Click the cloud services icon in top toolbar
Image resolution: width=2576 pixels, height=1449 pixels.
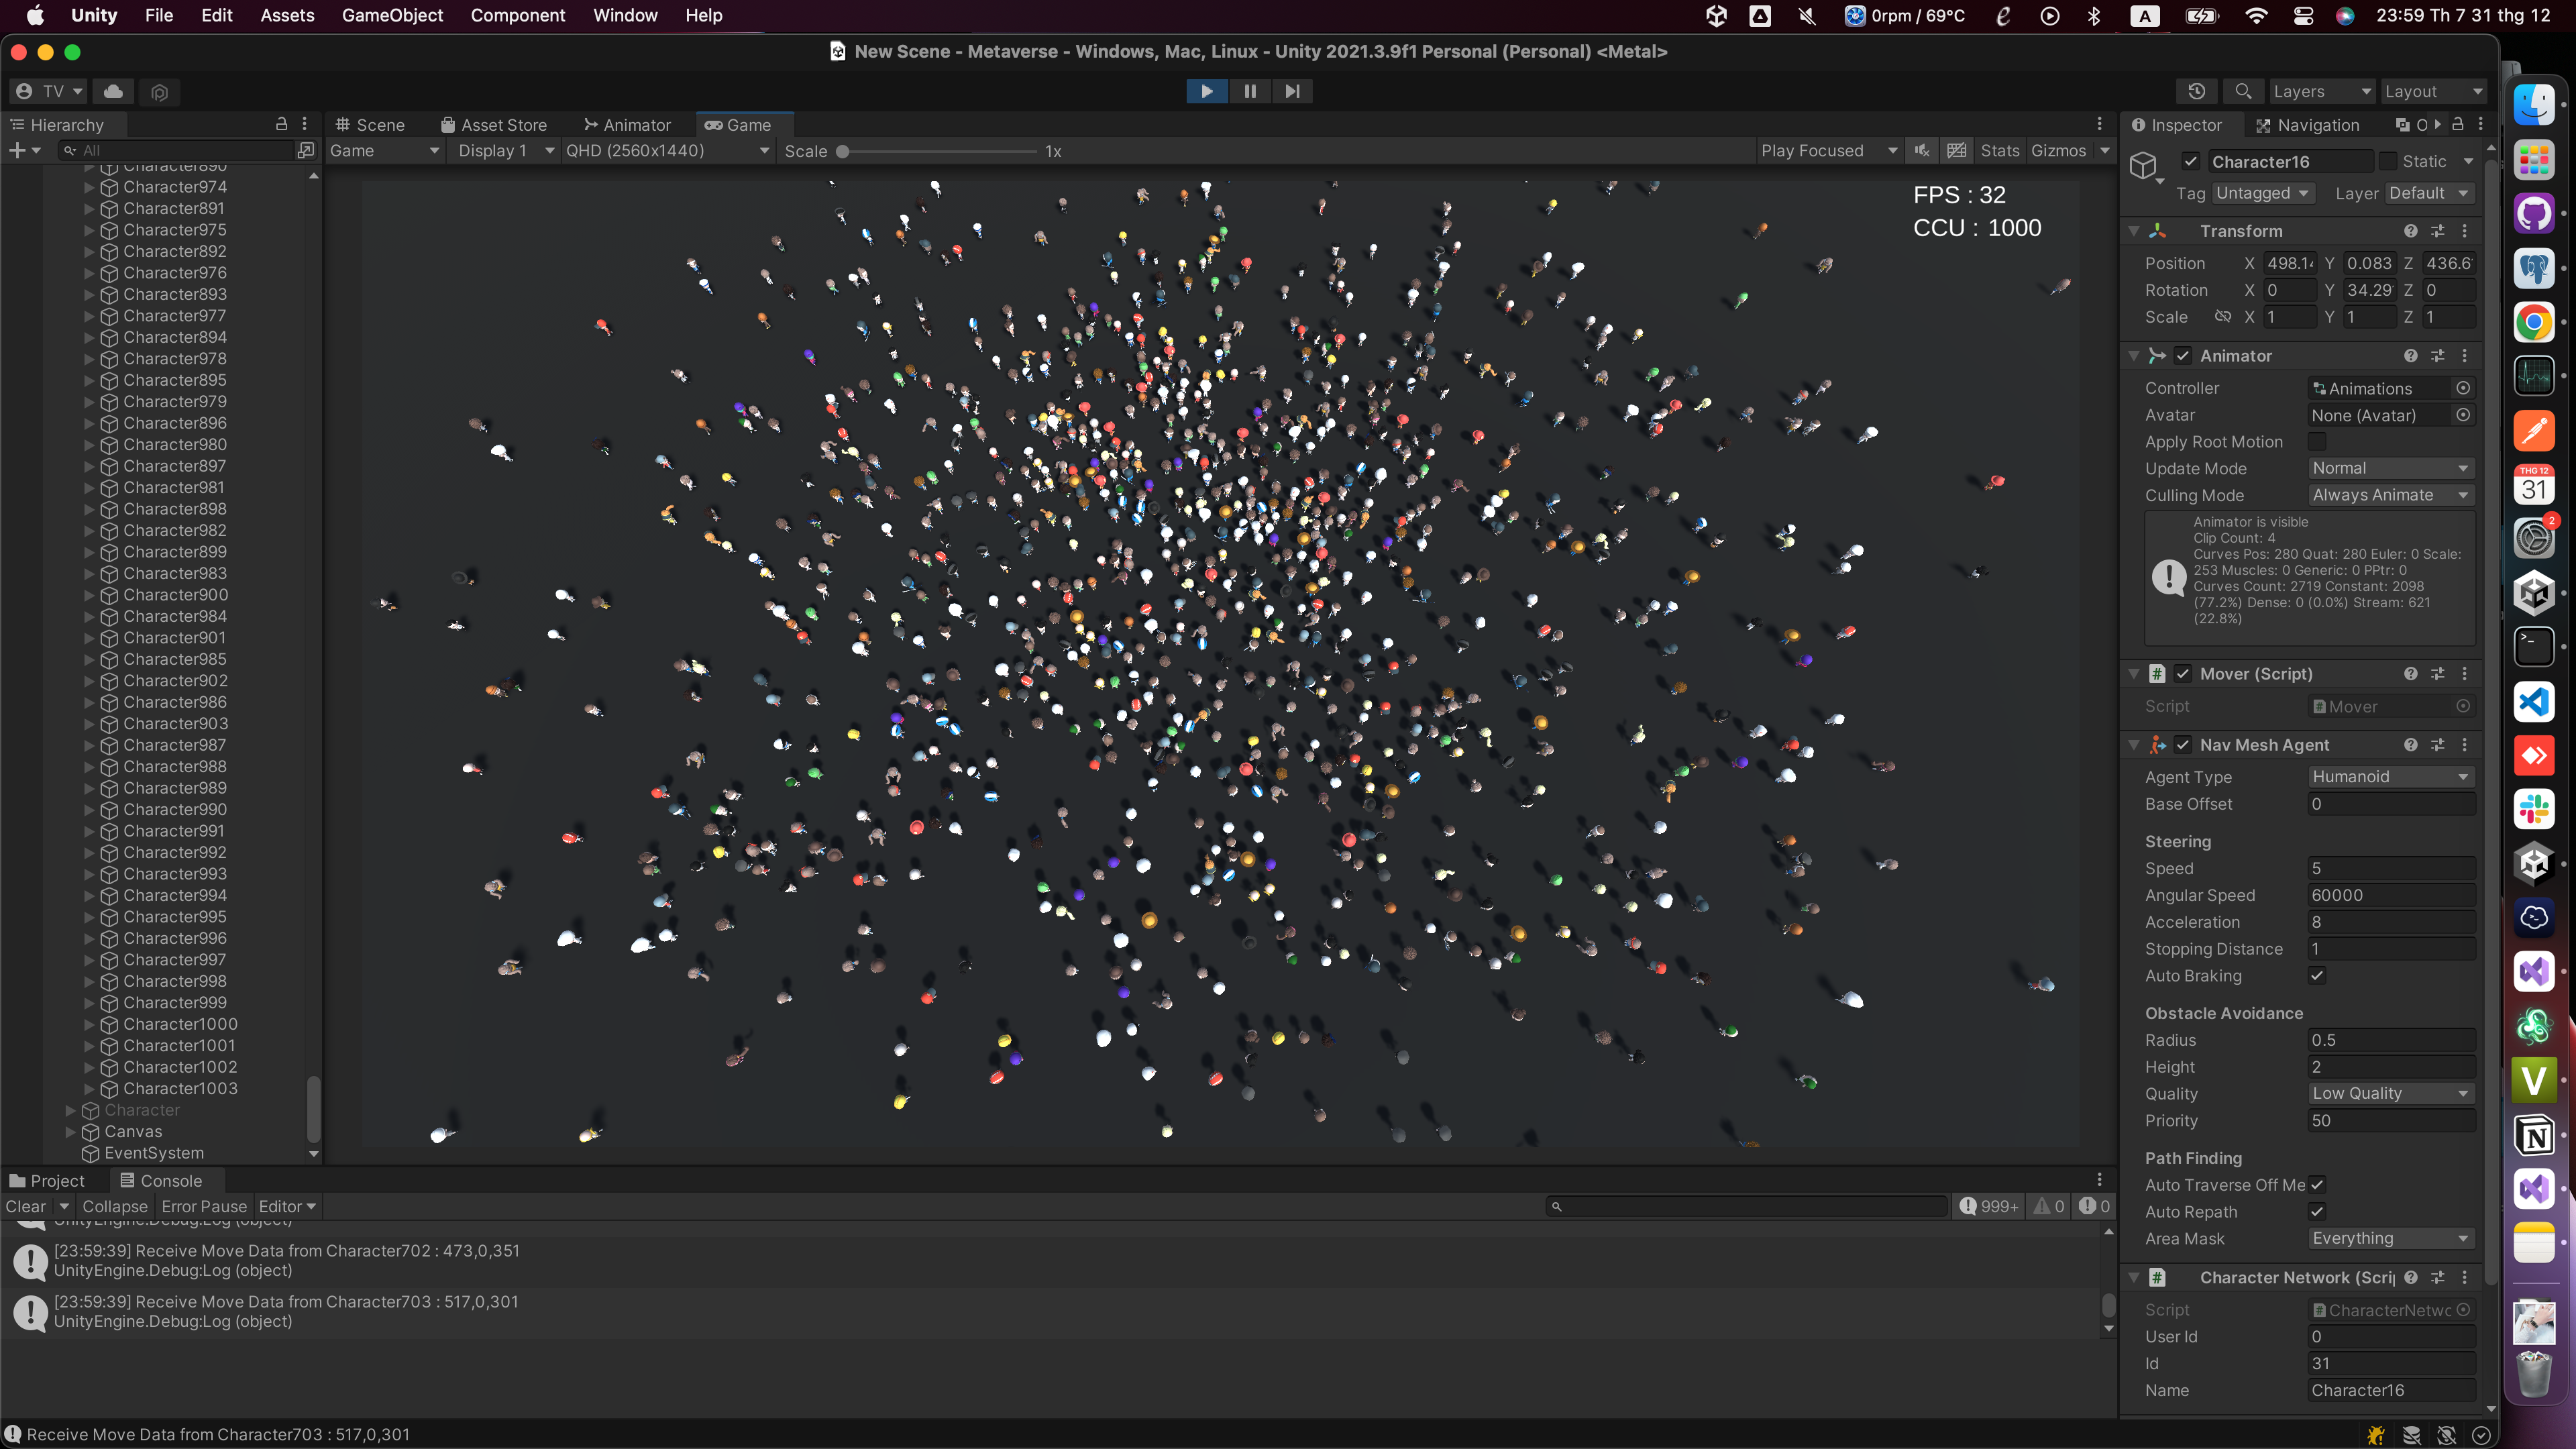(x=112, y=91)
